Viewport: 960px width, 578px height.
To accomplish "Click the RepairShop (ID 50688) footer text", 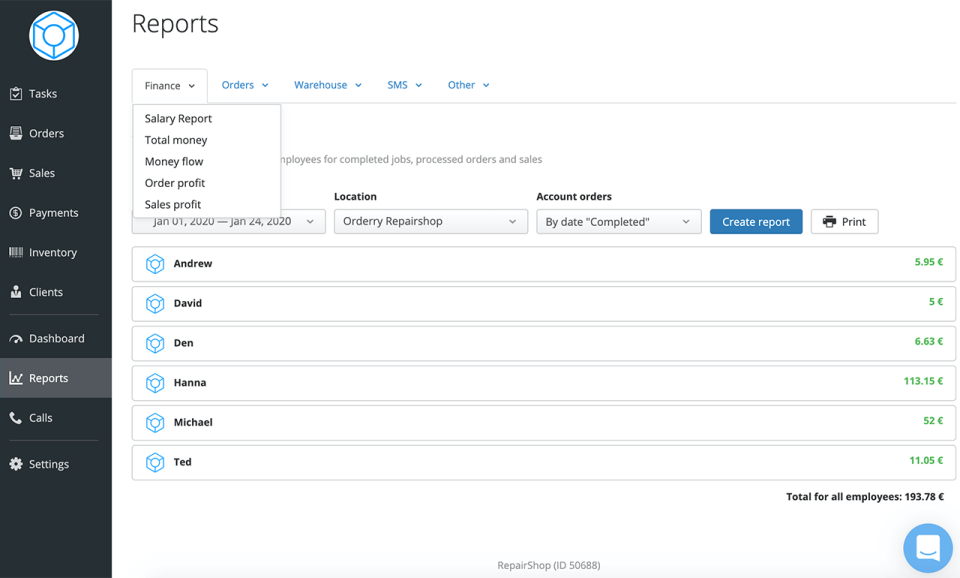I will click(x=549, y=565).
